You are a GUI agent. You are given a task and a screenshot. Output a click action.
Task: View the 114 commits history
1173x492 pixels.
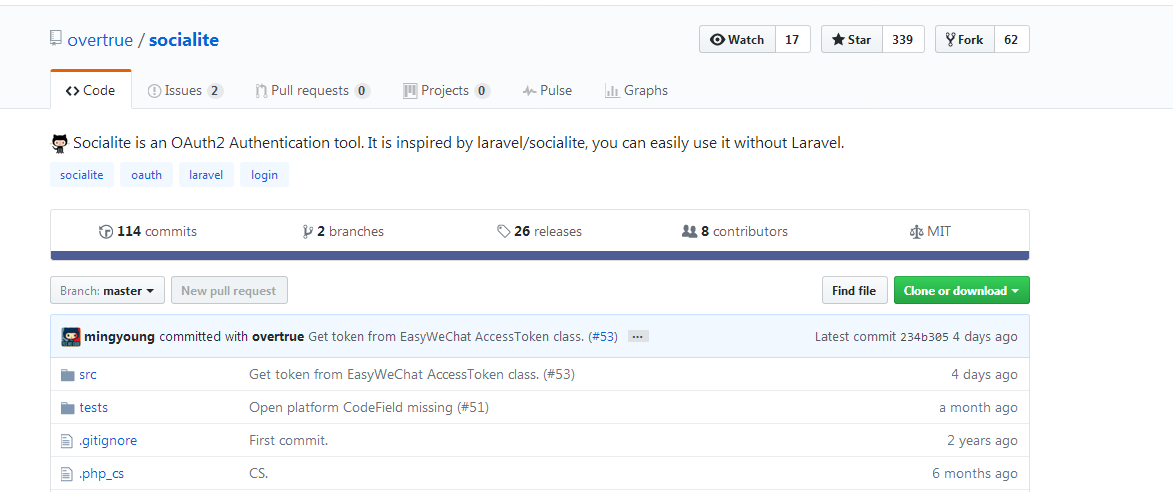point(148,232)
